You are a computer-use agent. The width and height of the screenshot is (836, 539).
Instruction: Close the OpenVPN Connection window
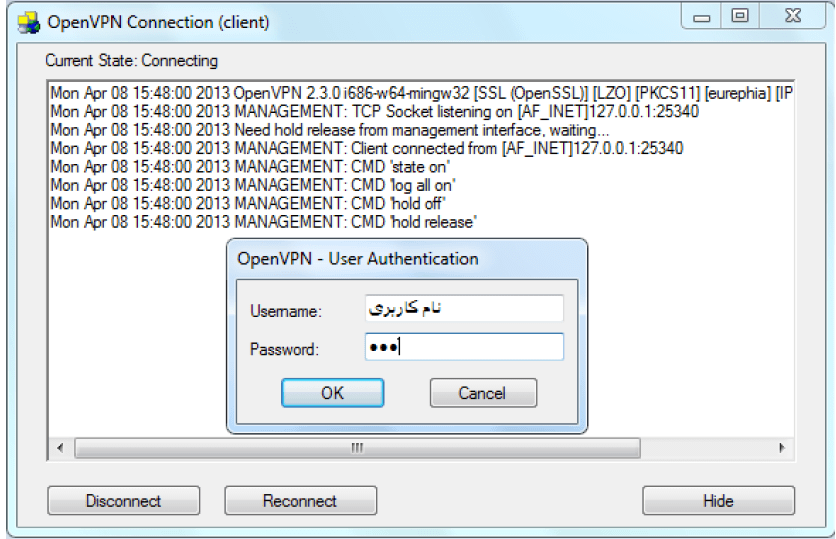(x=793, y=17)
